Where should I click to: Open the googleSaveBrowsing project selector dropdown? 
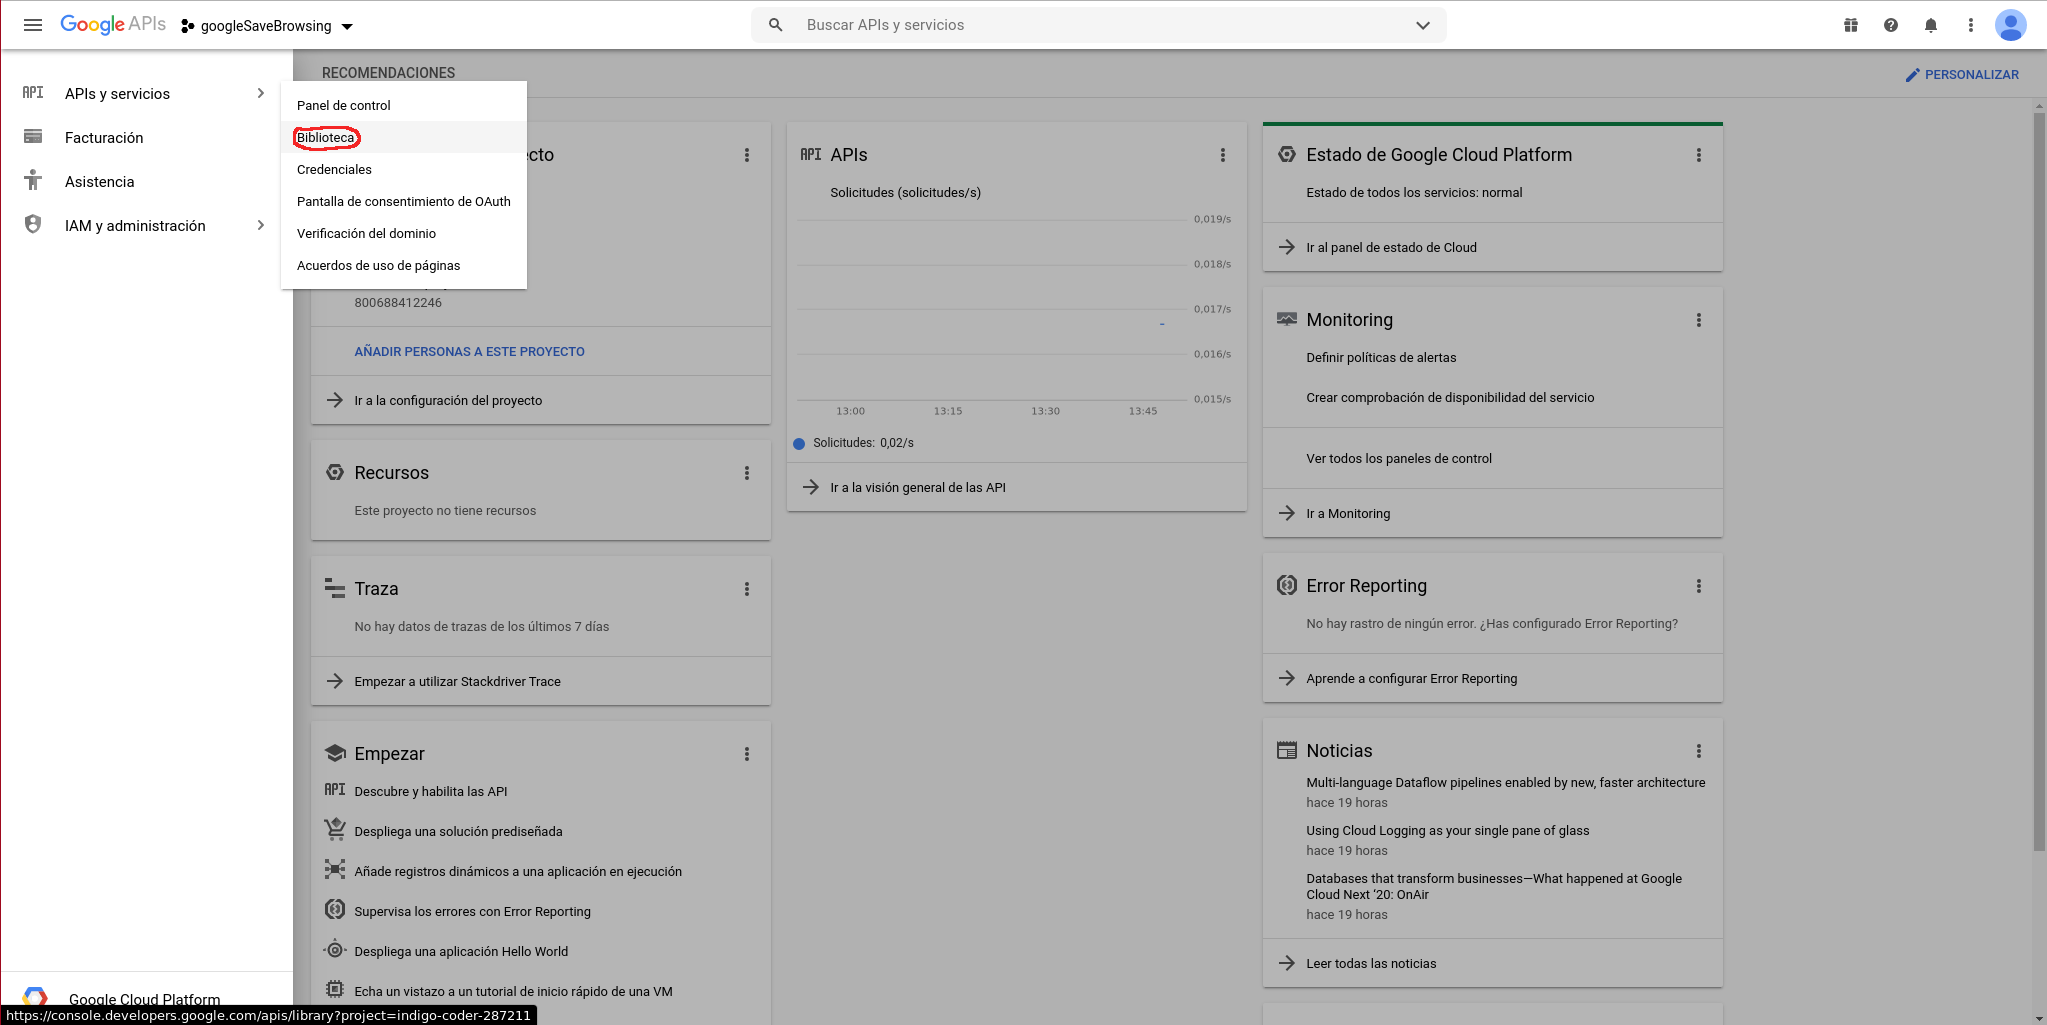[267, 26]
